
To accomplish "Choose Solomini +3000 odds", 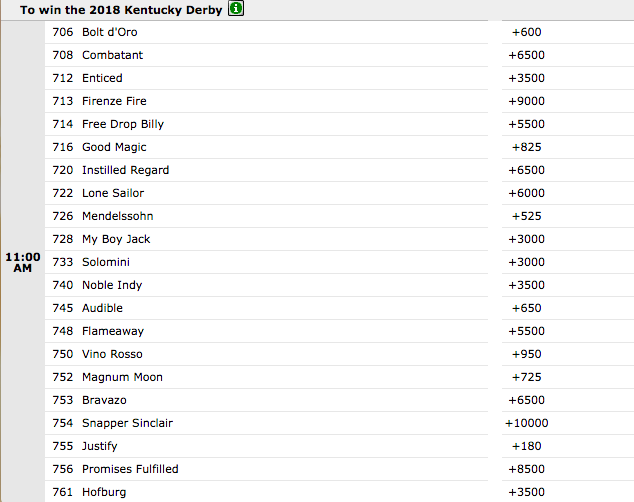I will click(x=526, y=262).
